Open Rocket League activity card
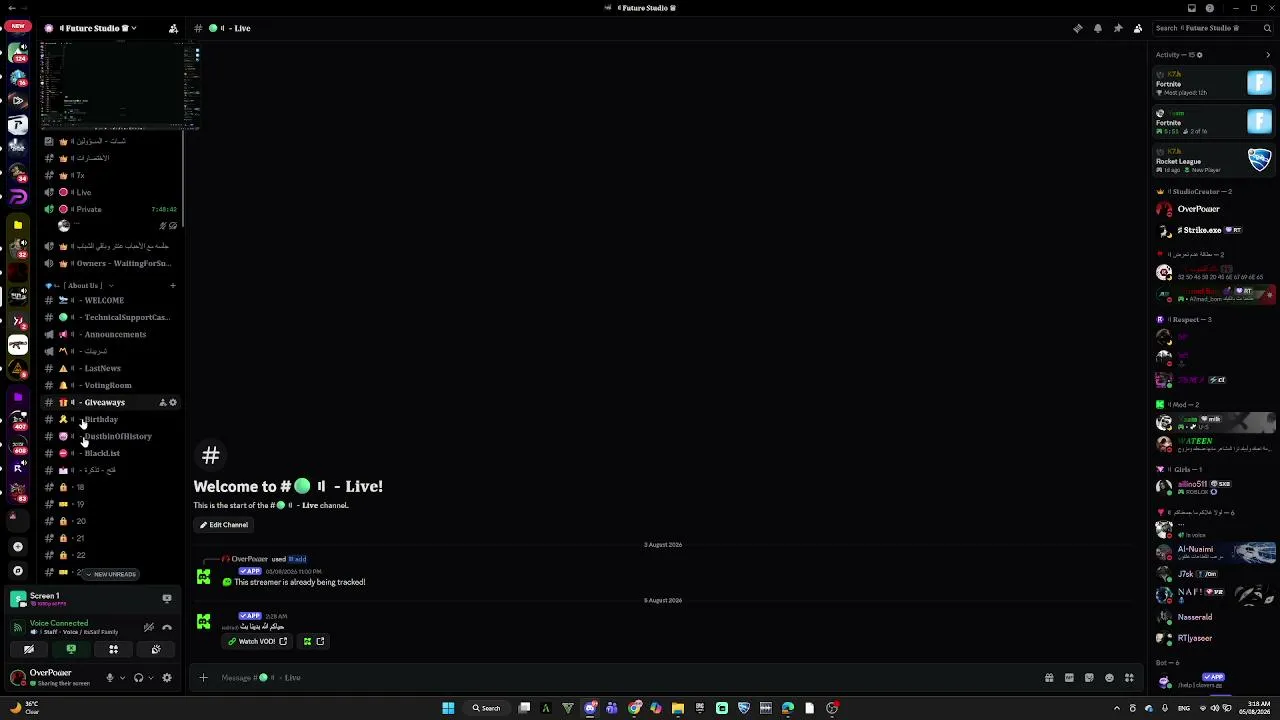This screenshot has height=720, width=1280. (x=1213, y=160)
